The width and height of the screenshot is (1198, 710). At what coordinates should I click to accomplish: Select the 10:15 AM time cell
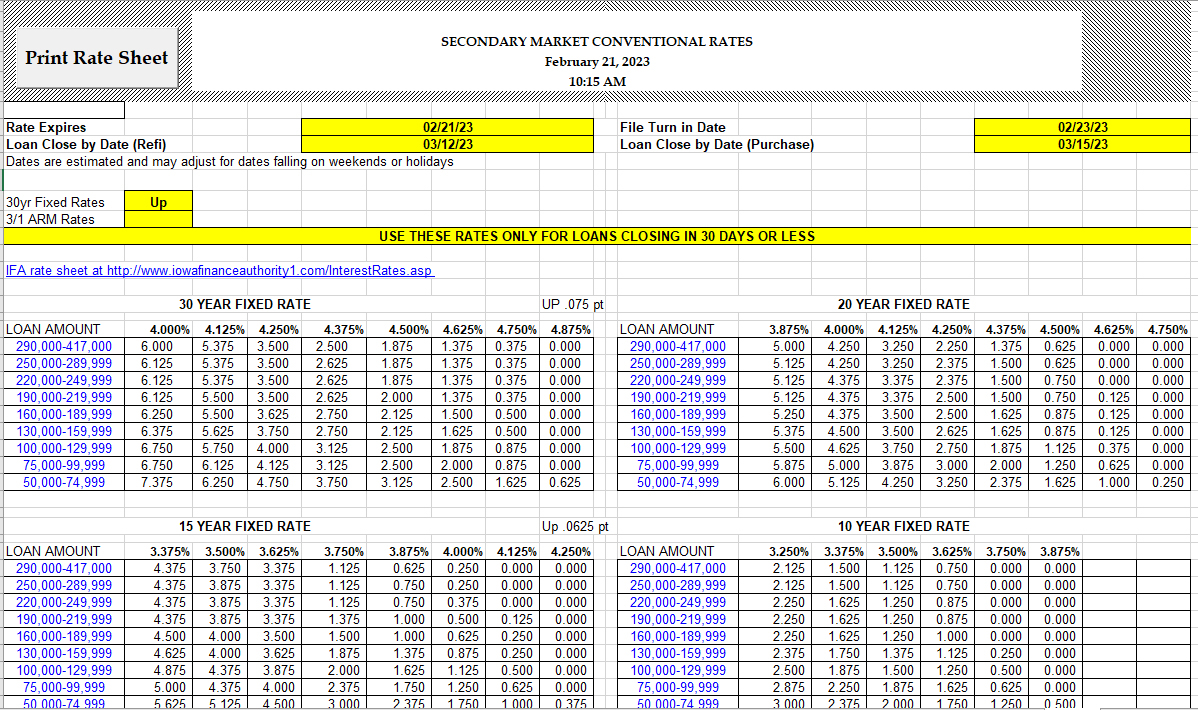coord(597,81)
